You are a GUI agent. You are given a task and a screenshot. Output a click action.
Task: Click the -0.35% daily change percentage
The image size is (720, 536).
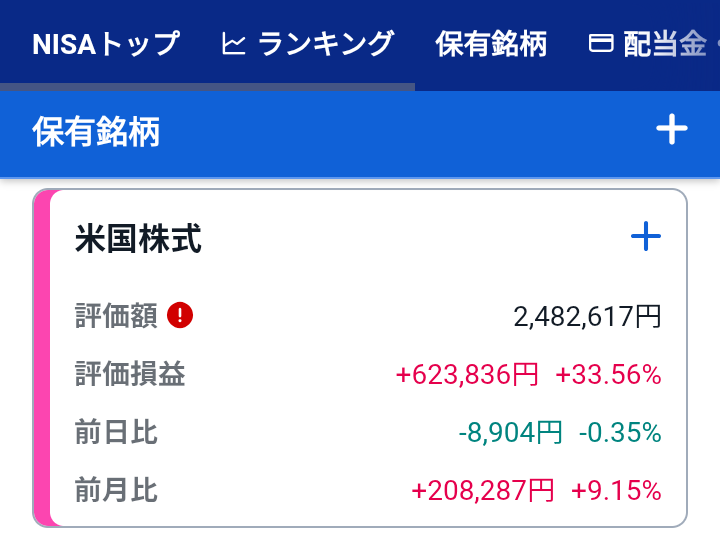(619, 433)
